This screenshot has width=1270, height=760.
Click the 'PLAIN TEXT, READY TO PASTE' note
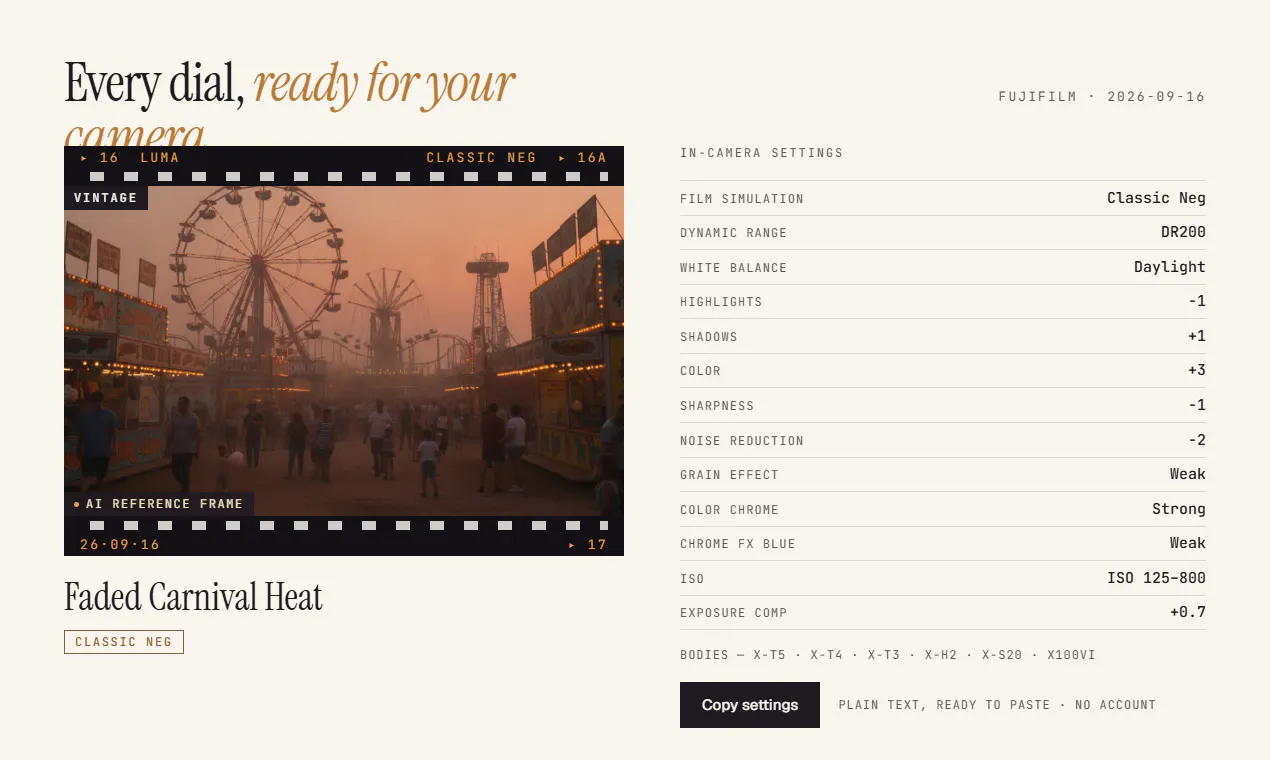[944, 705]
